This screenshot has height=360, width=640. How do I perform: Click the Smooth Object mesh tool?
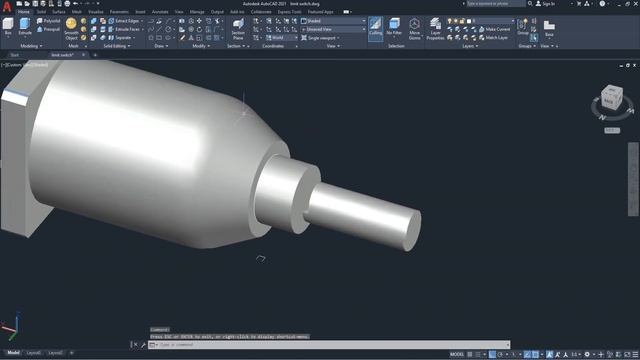[x=71, y=29]
